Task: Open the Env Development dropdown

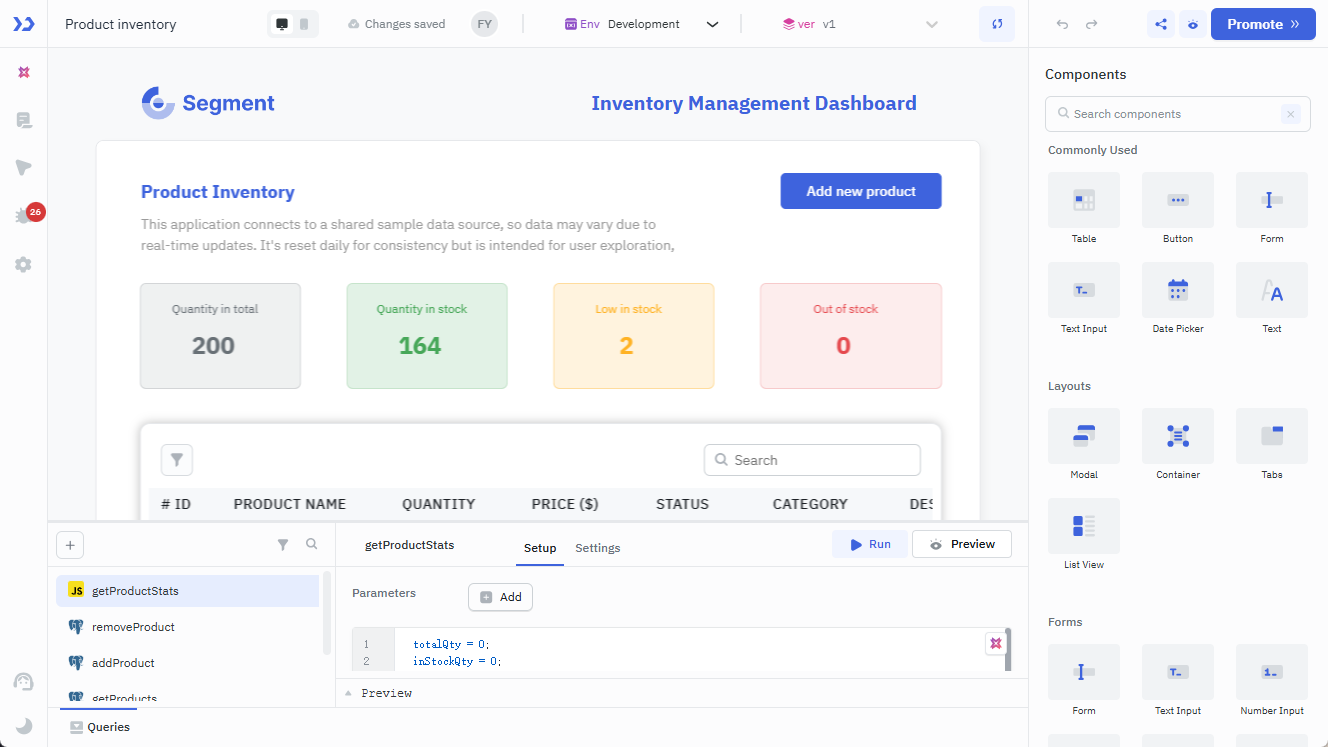Action: point(641,24)
